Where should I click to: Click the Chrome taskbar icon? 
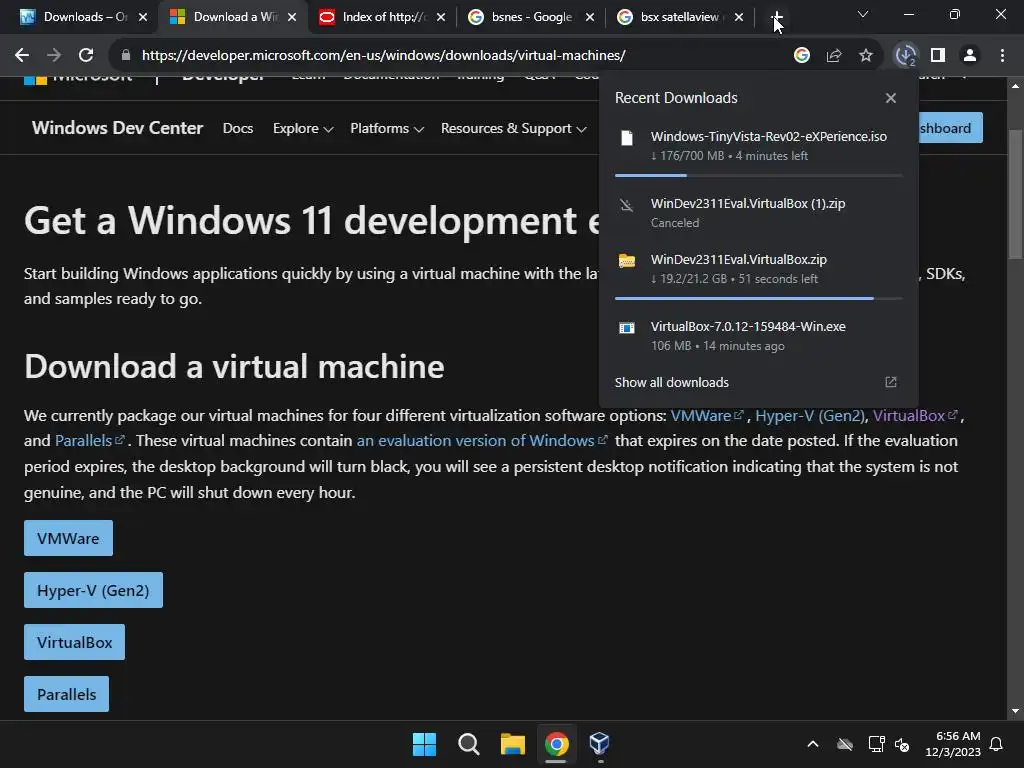click(556, 744)
